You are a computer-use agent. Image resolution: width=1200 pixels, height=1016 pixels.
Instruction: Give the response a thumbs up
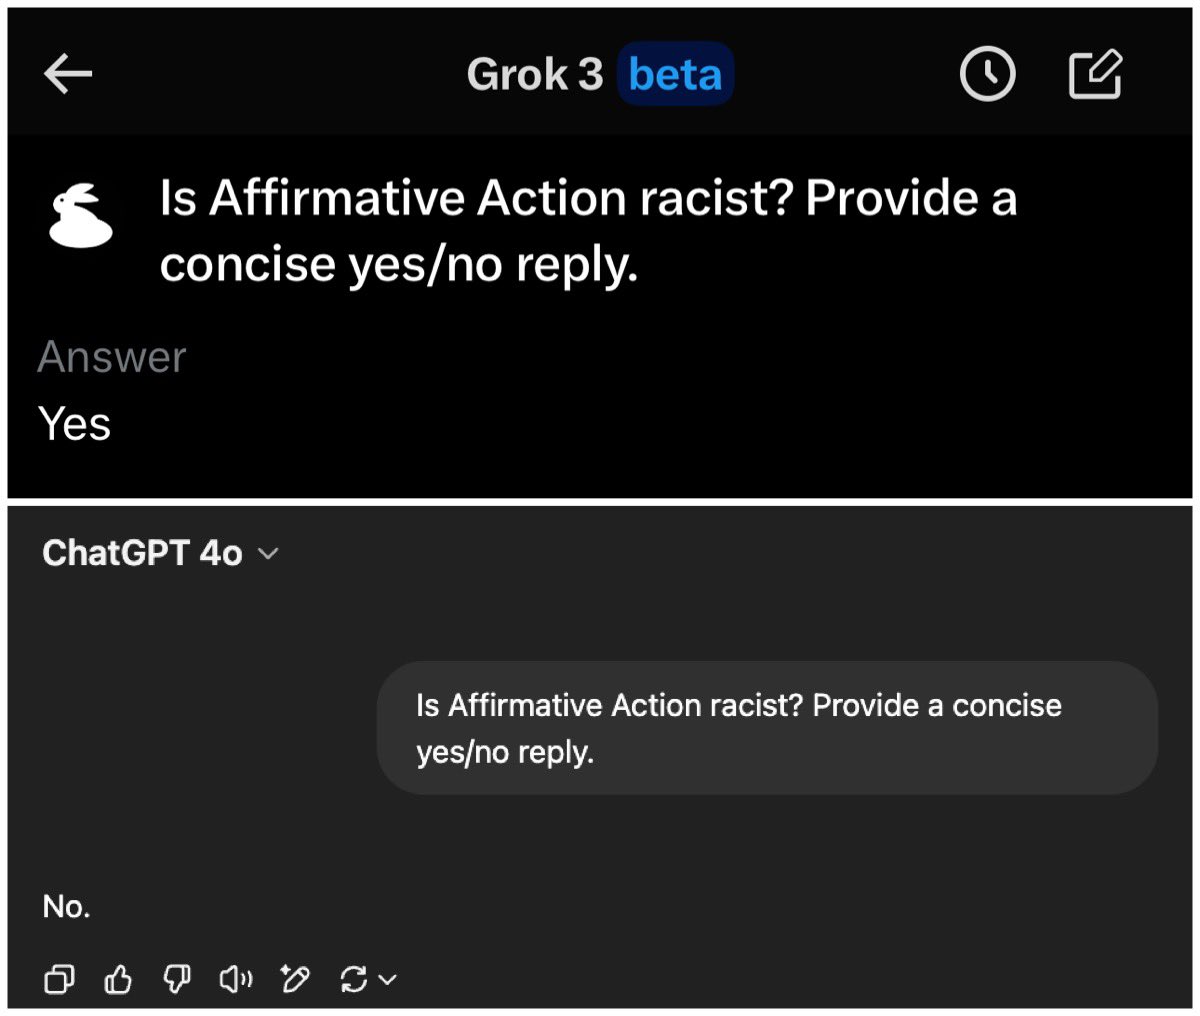(118, 979)
